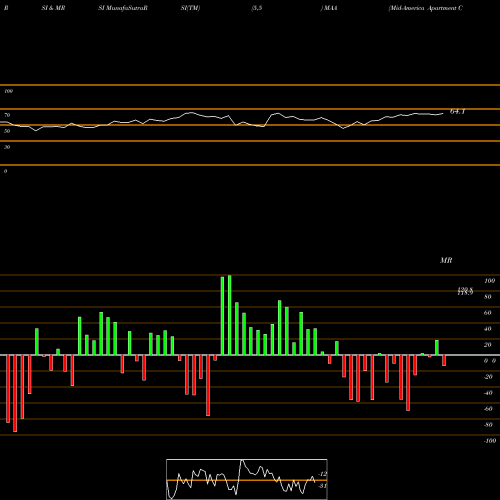Image resolution: width=500 pixels, height=500 pixels.
Task: Click the RSI axis label '70'
Action: click(x=7, y=115)
